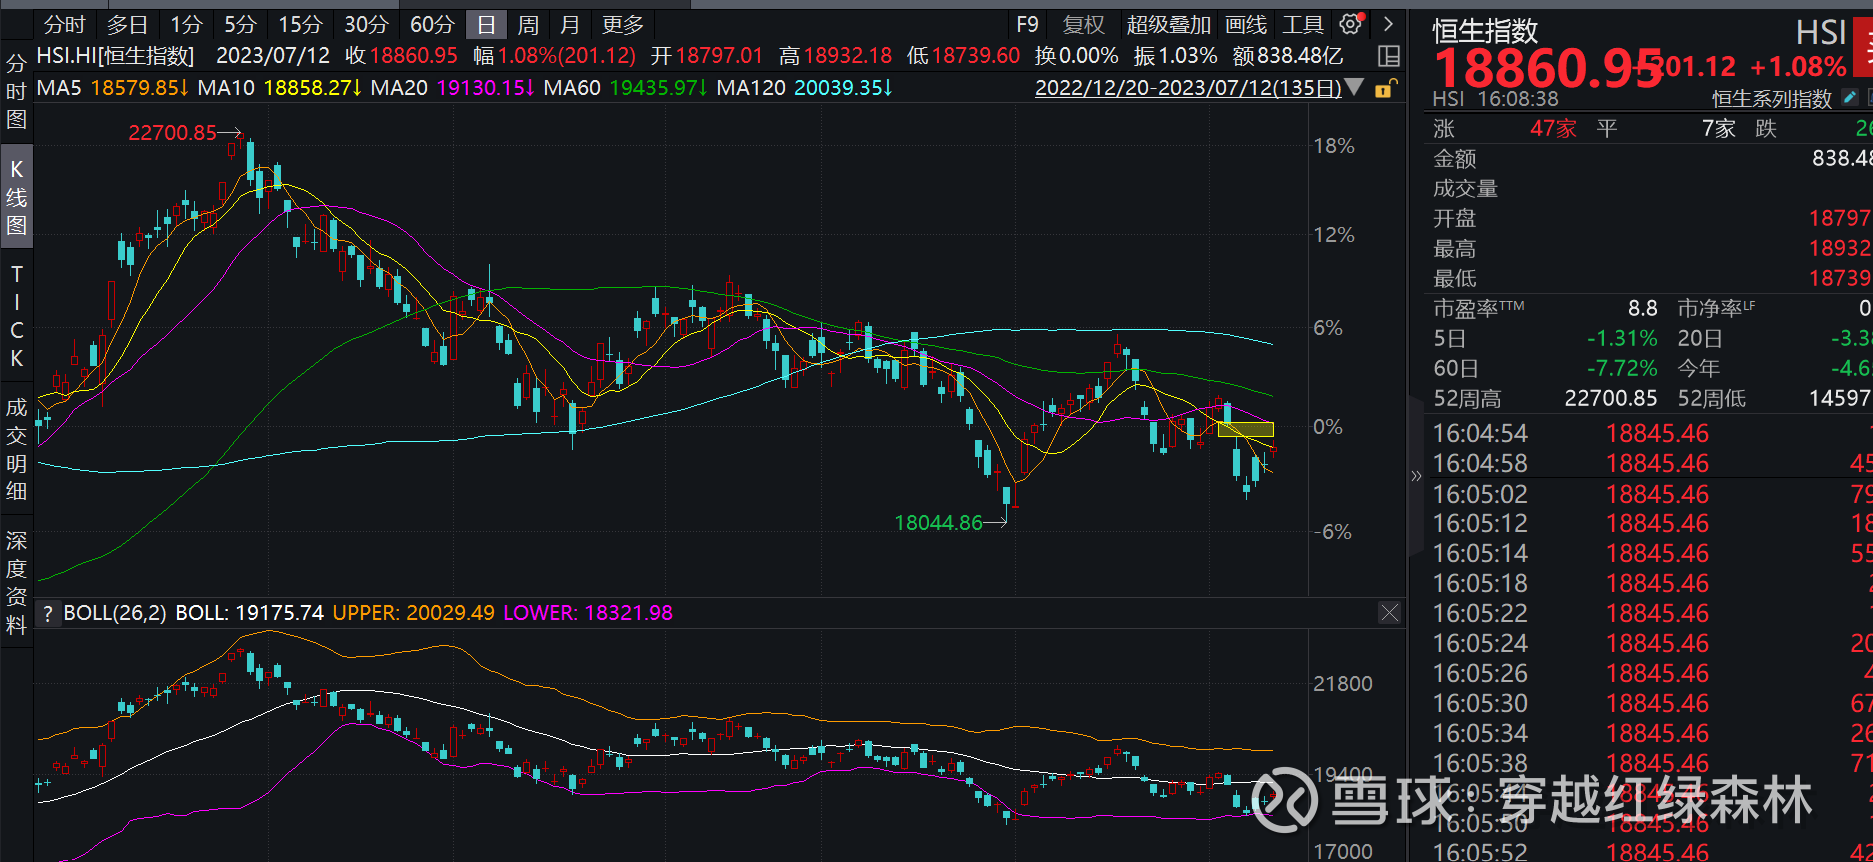Toggle 复权 price adjustment
1873x862 pixels.
click(1083, 25)
